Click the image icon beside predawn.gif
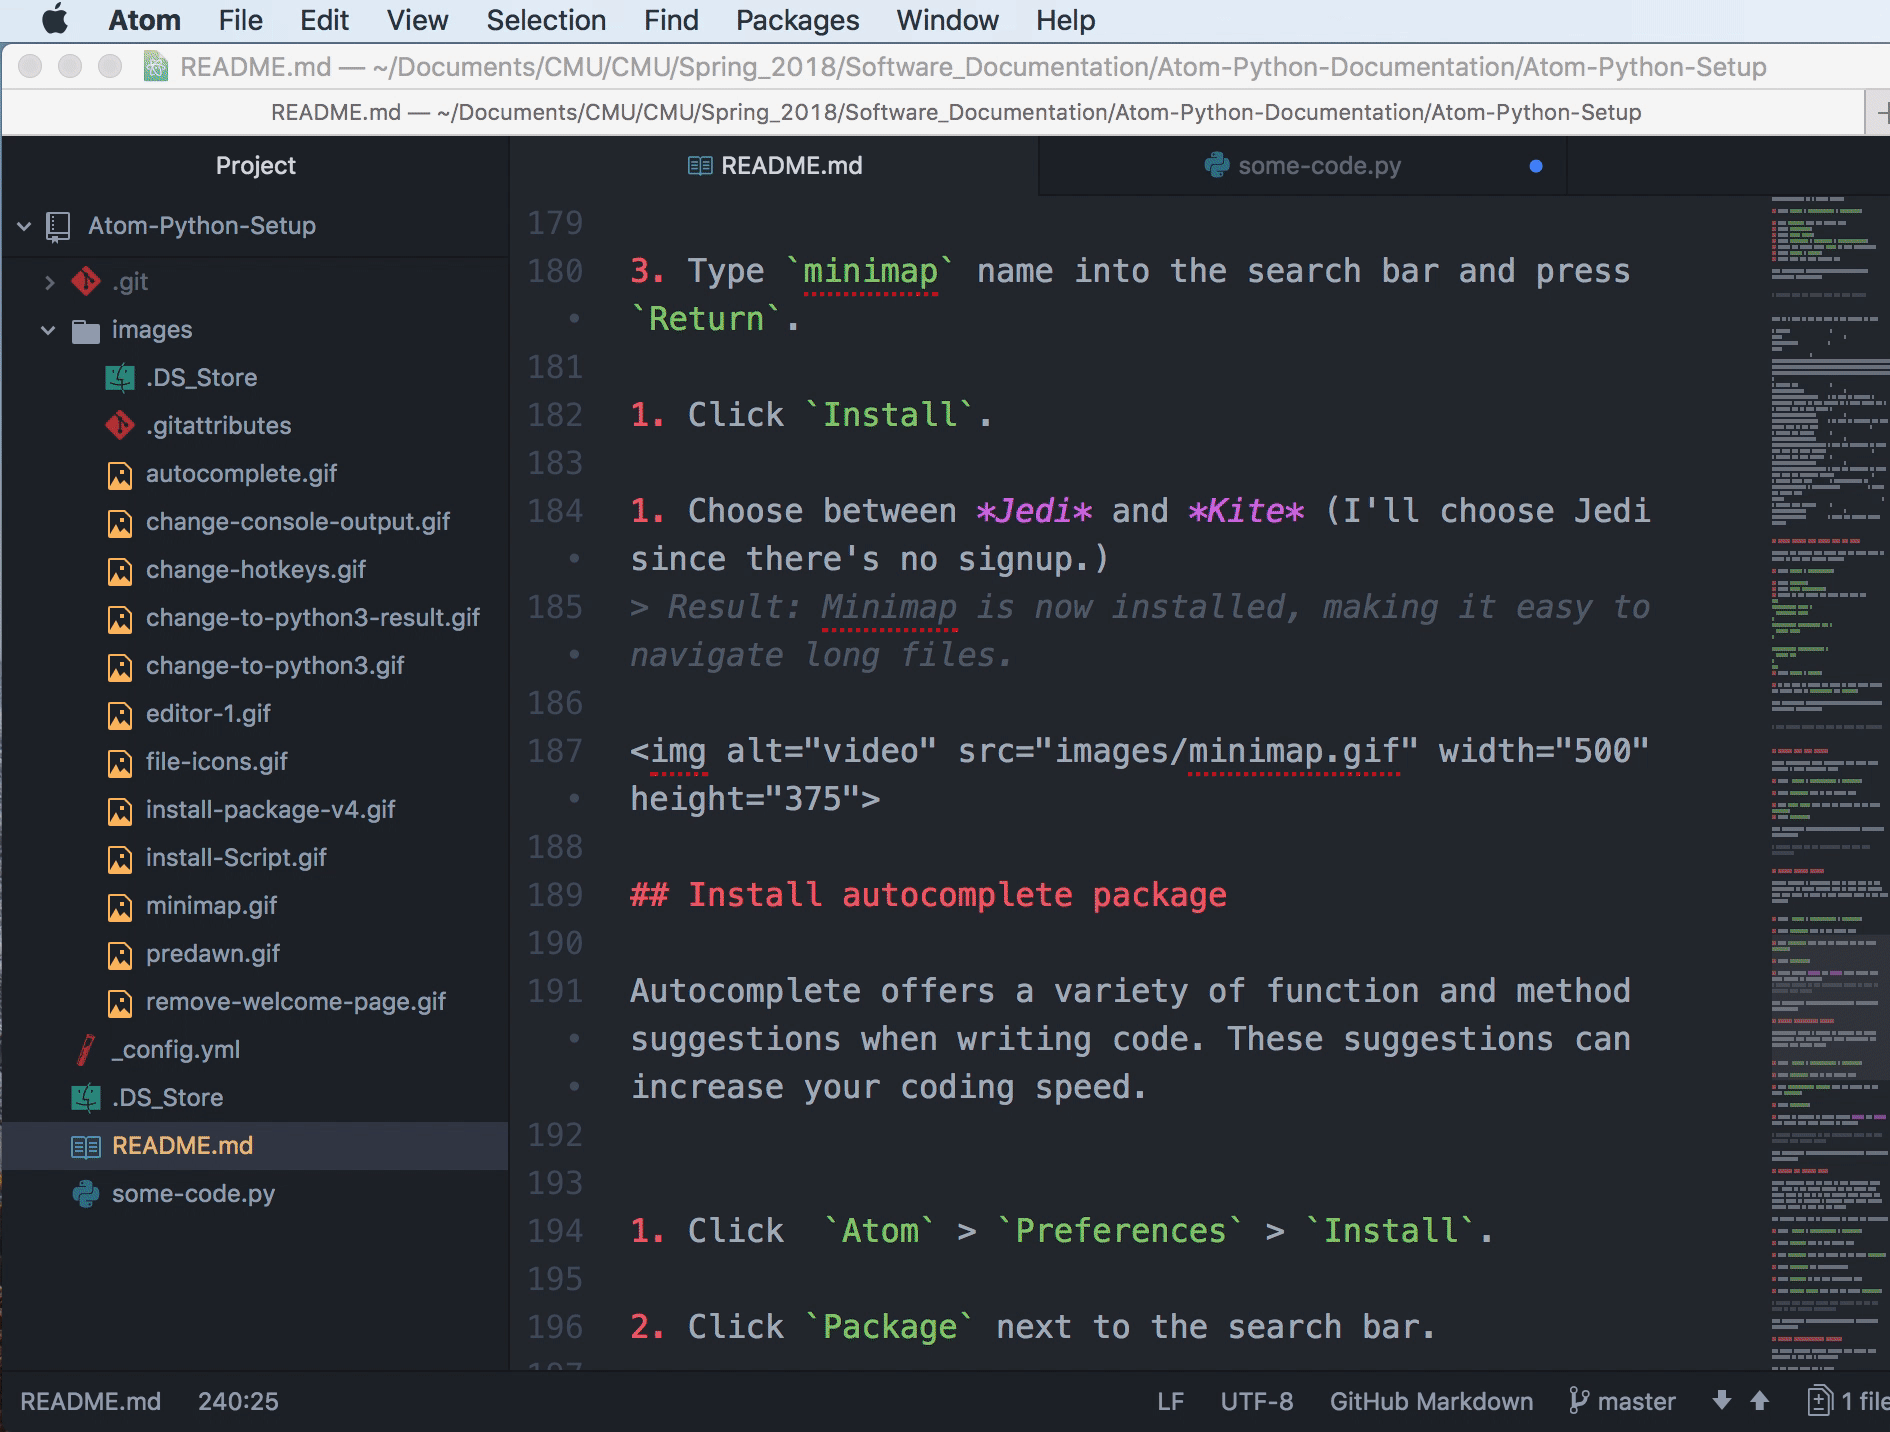The image size is (1890, 1432). tap(120, 955)
